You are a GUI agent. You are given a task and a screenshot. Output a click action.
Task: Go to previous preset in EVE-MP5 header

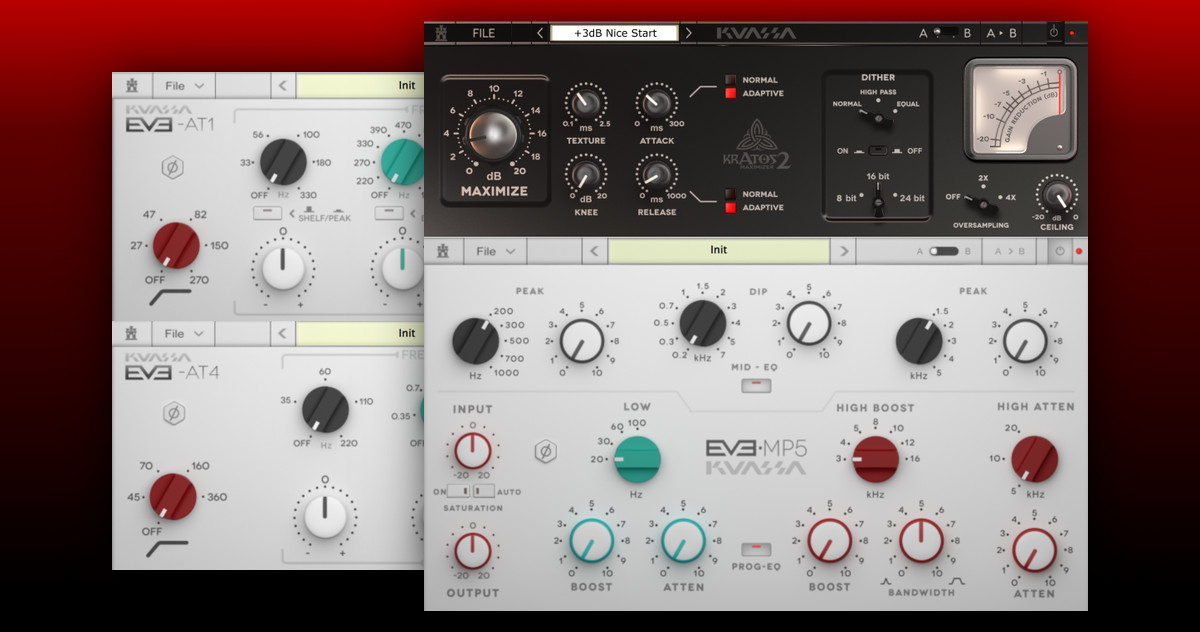pos(593,251)
